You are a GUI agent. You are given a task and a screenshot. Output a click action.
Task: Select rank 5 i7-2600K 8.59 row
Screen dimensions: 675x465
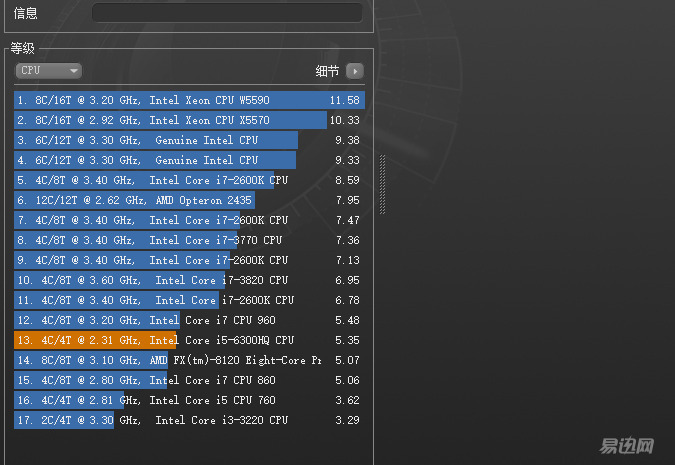[189, 180]
